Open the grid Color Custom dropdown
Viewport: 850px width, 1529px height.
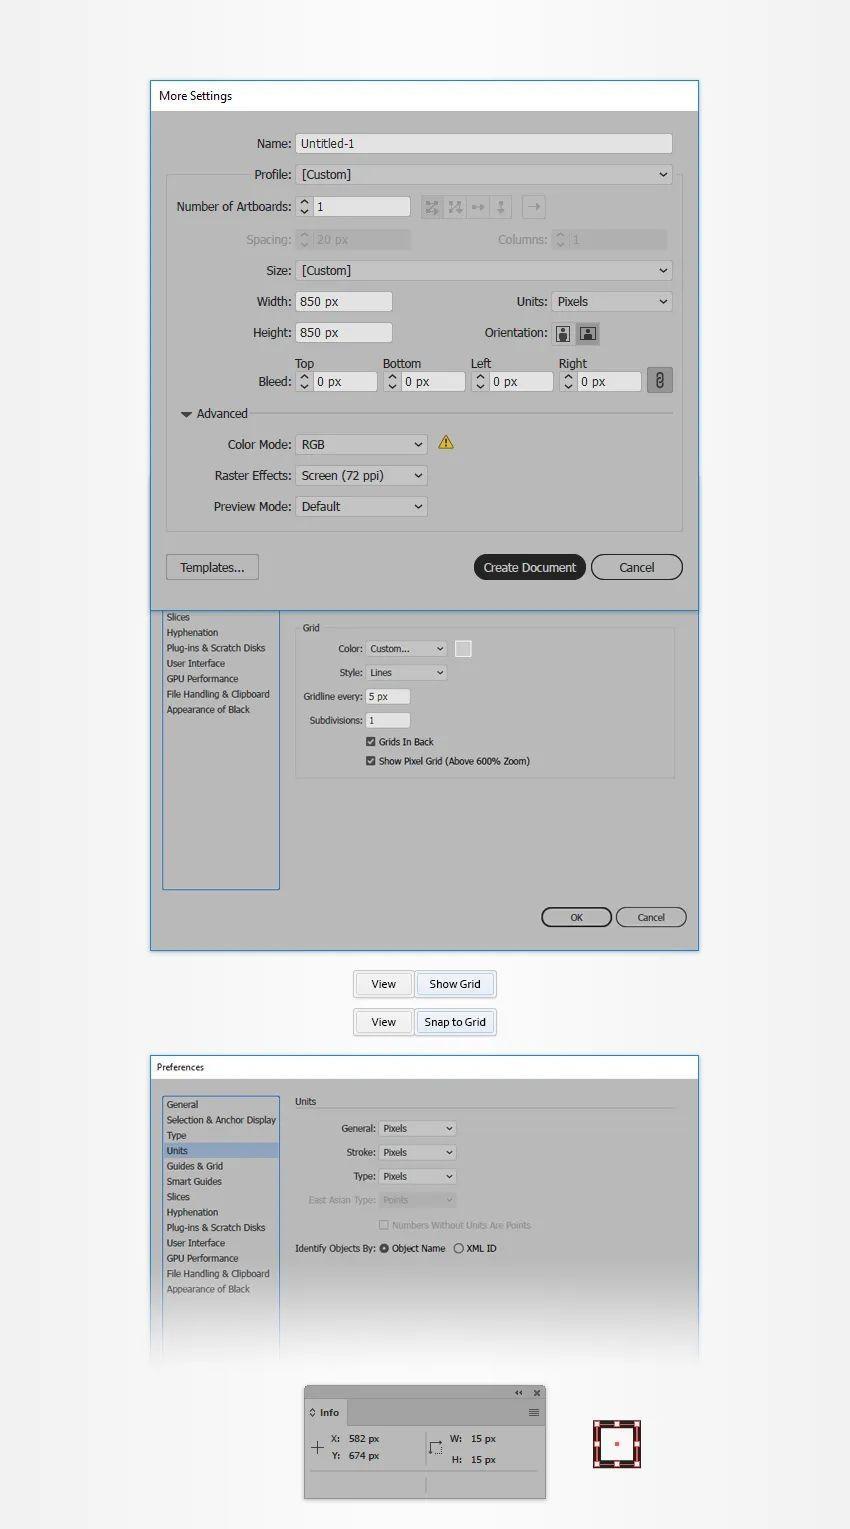click(x=406, y=649)
